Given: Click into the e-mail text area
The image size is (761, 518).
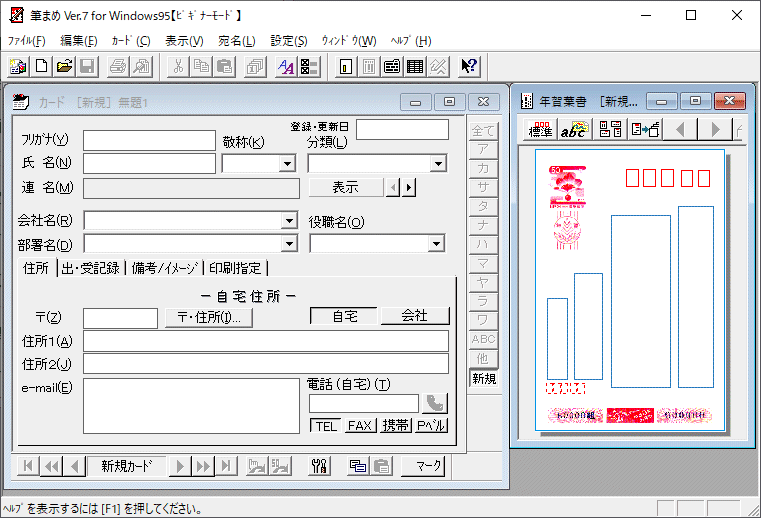Looking at the screenshot, I should [191, 406].
